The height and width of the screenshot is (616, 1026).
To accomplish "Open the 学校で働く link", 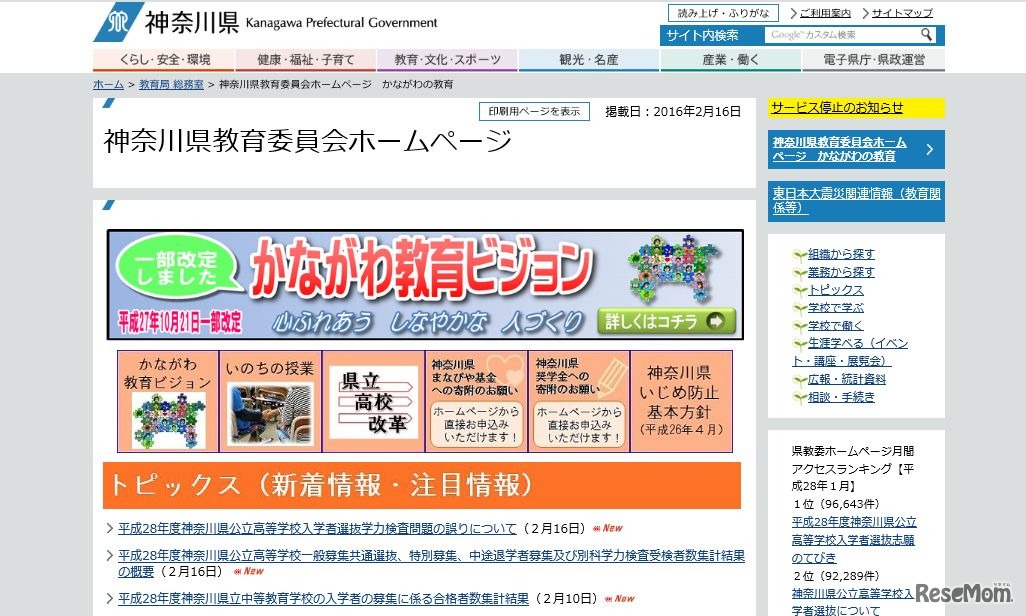I will click(836, 325).
